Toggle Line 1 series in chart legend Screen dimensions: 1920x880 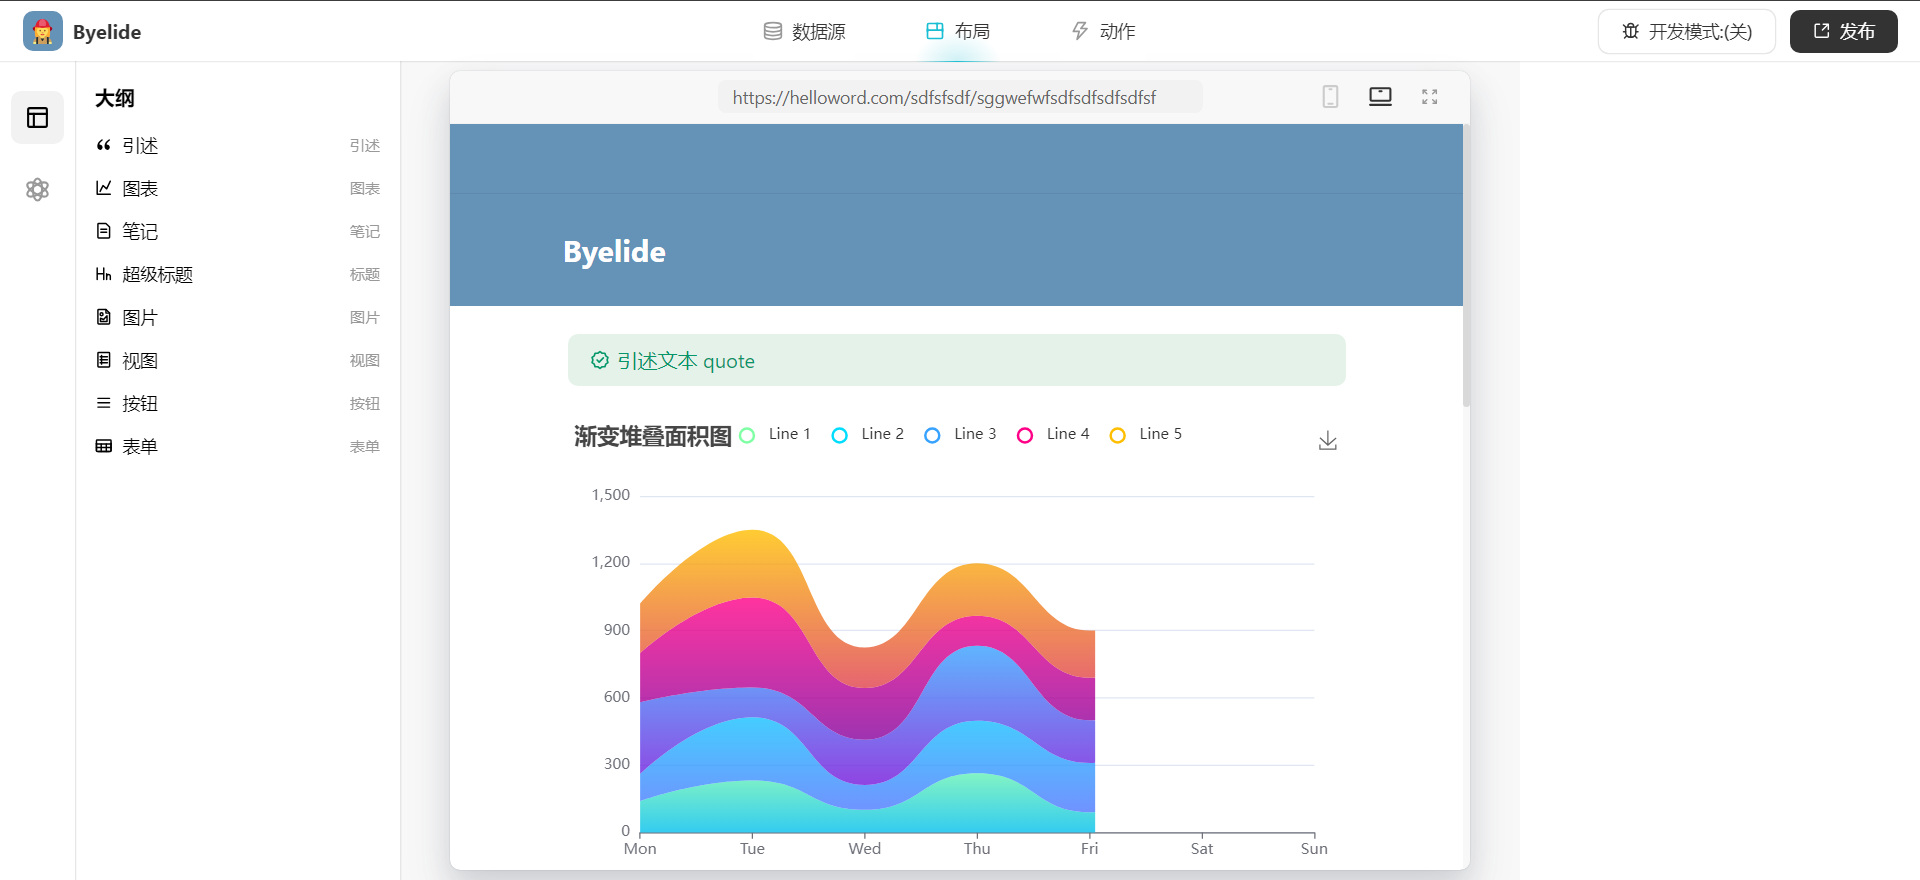(x=775, y=434)
